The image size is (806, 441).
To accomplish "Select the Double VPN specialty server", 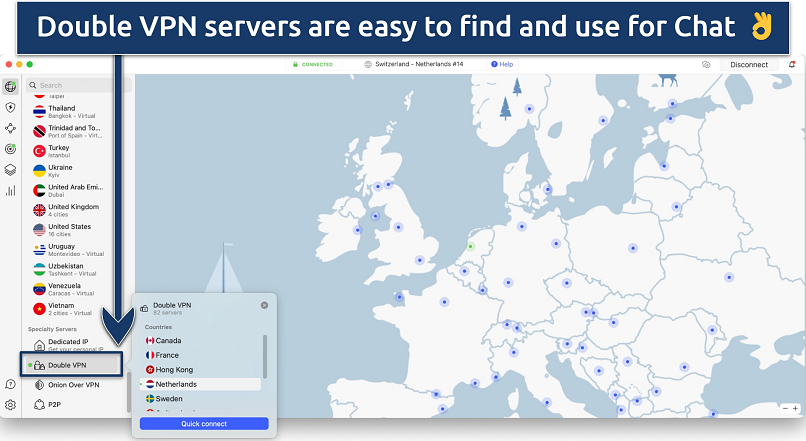I will [x=71, y=365].
